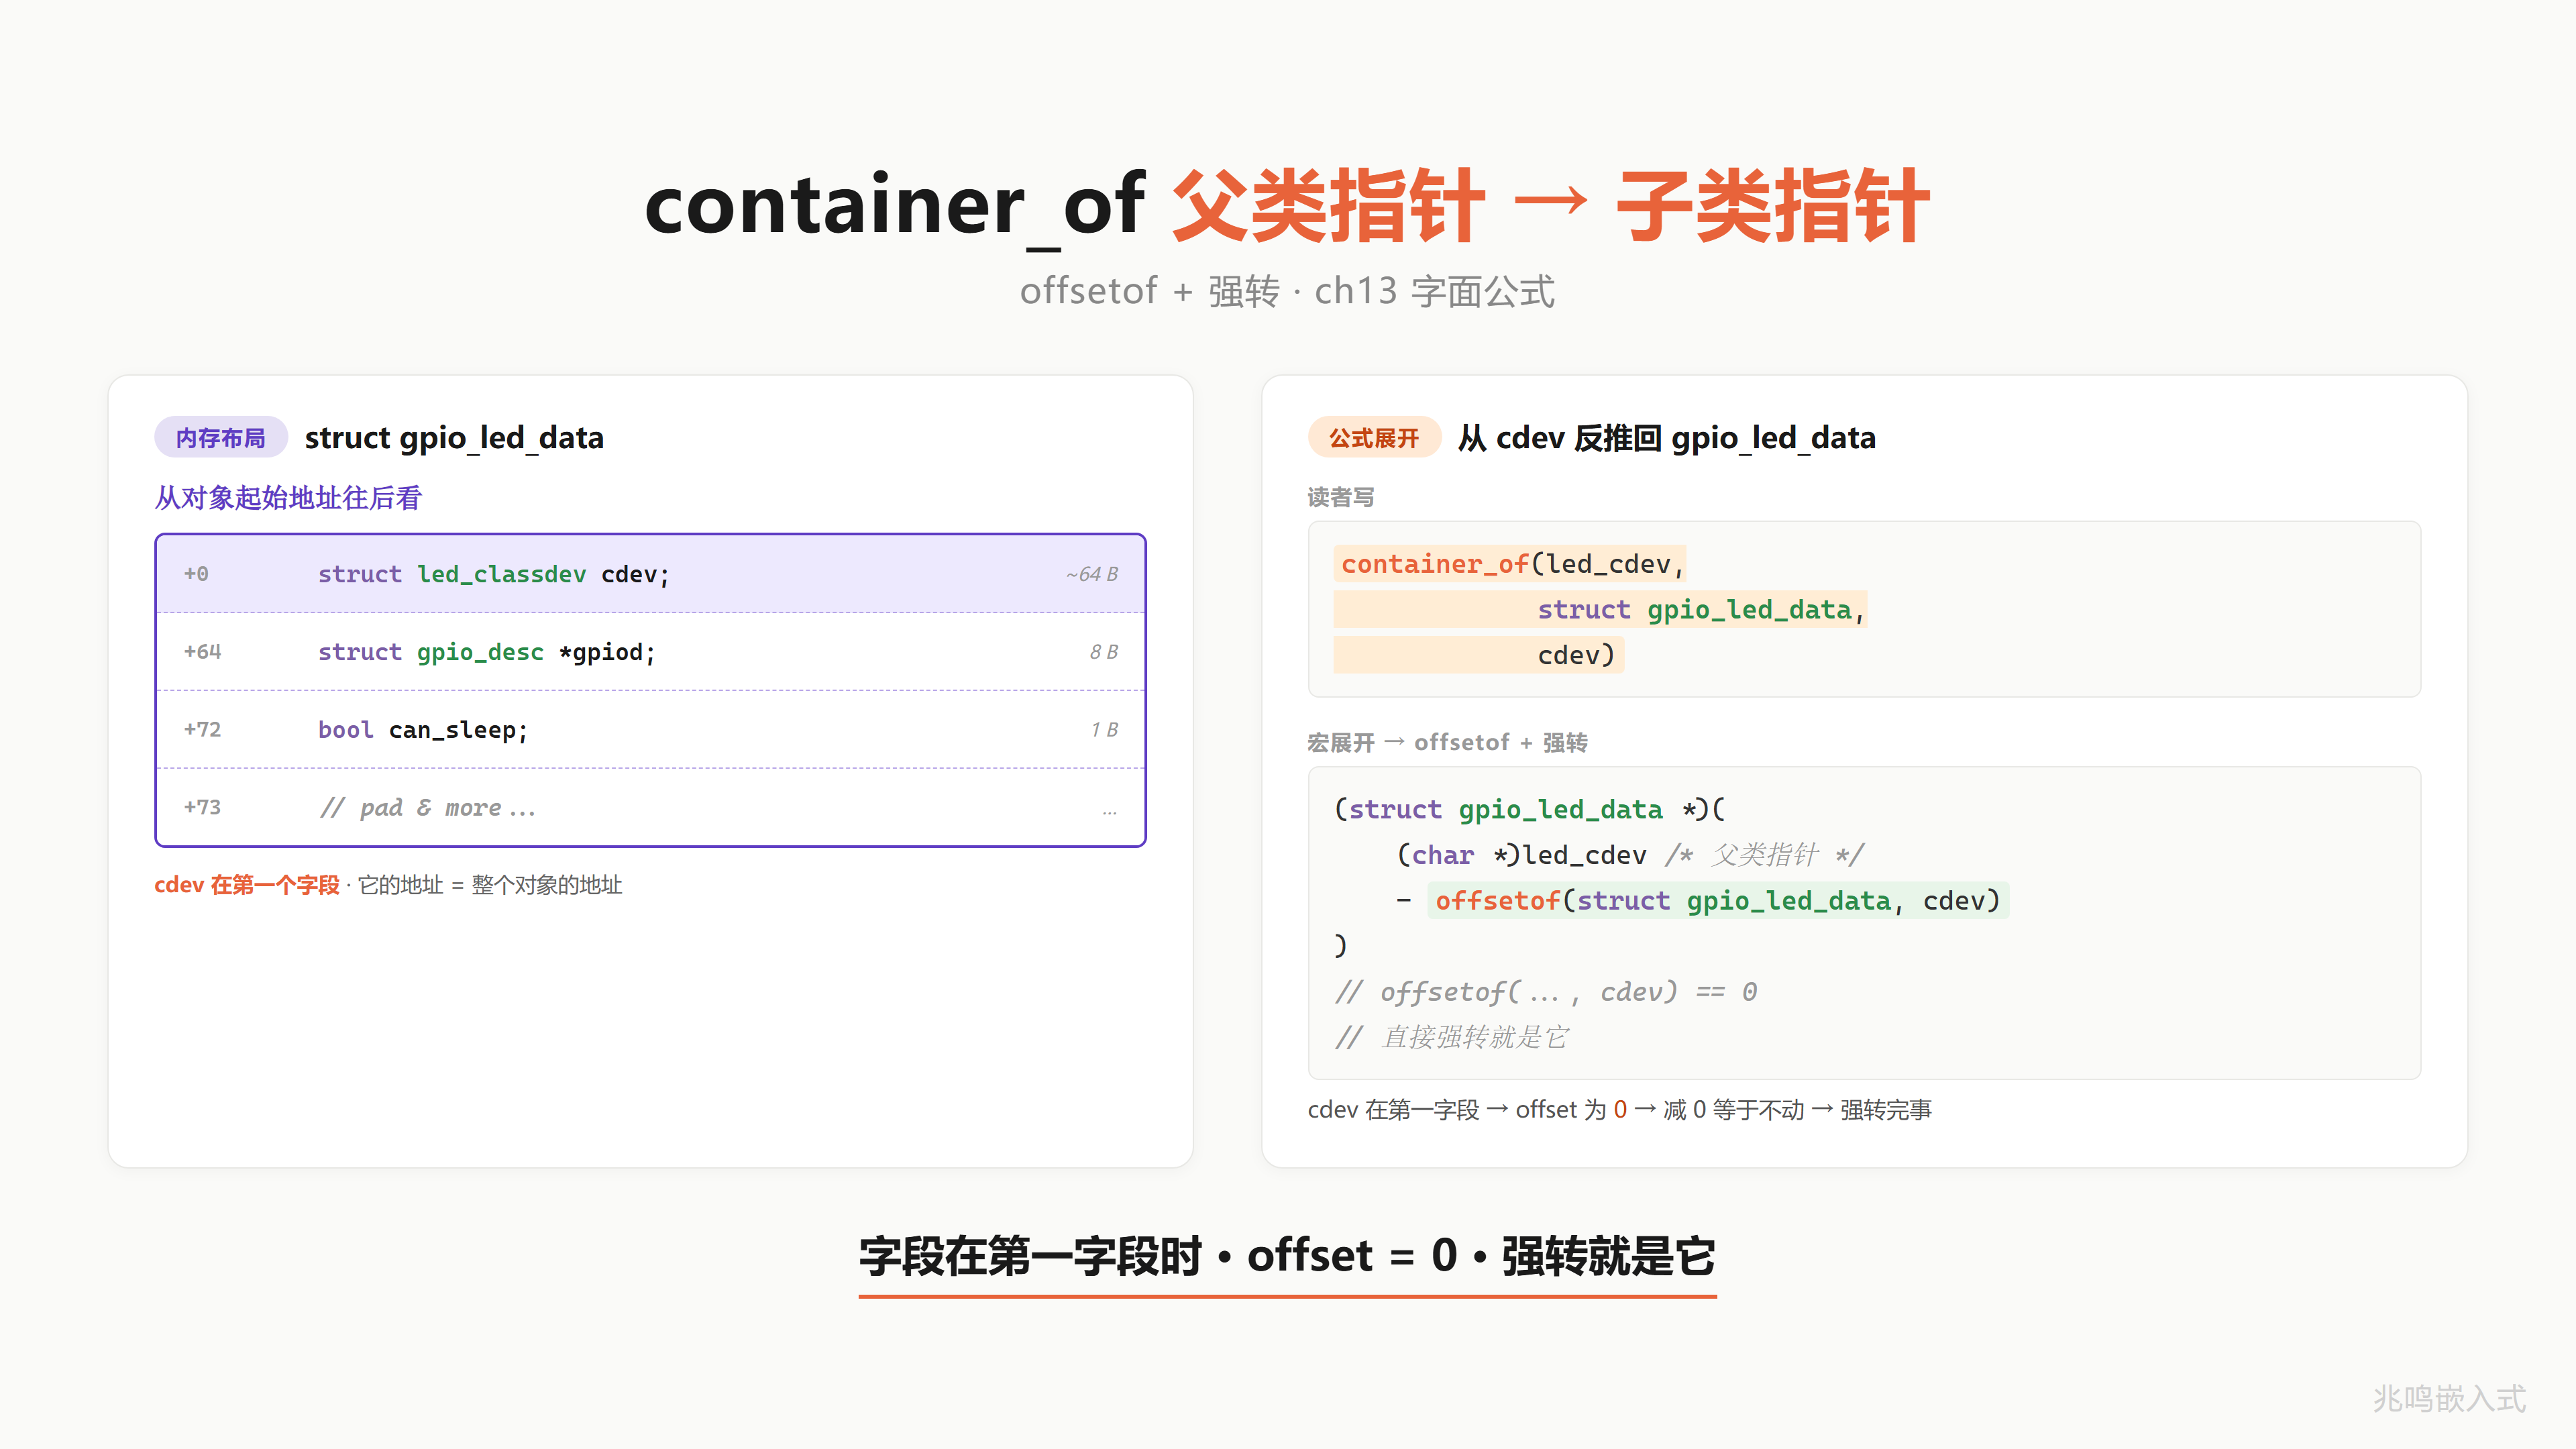The image size is (2576, 1449).
Task: Click the '内存布局' purple badge
Action: tap(220, 438)
